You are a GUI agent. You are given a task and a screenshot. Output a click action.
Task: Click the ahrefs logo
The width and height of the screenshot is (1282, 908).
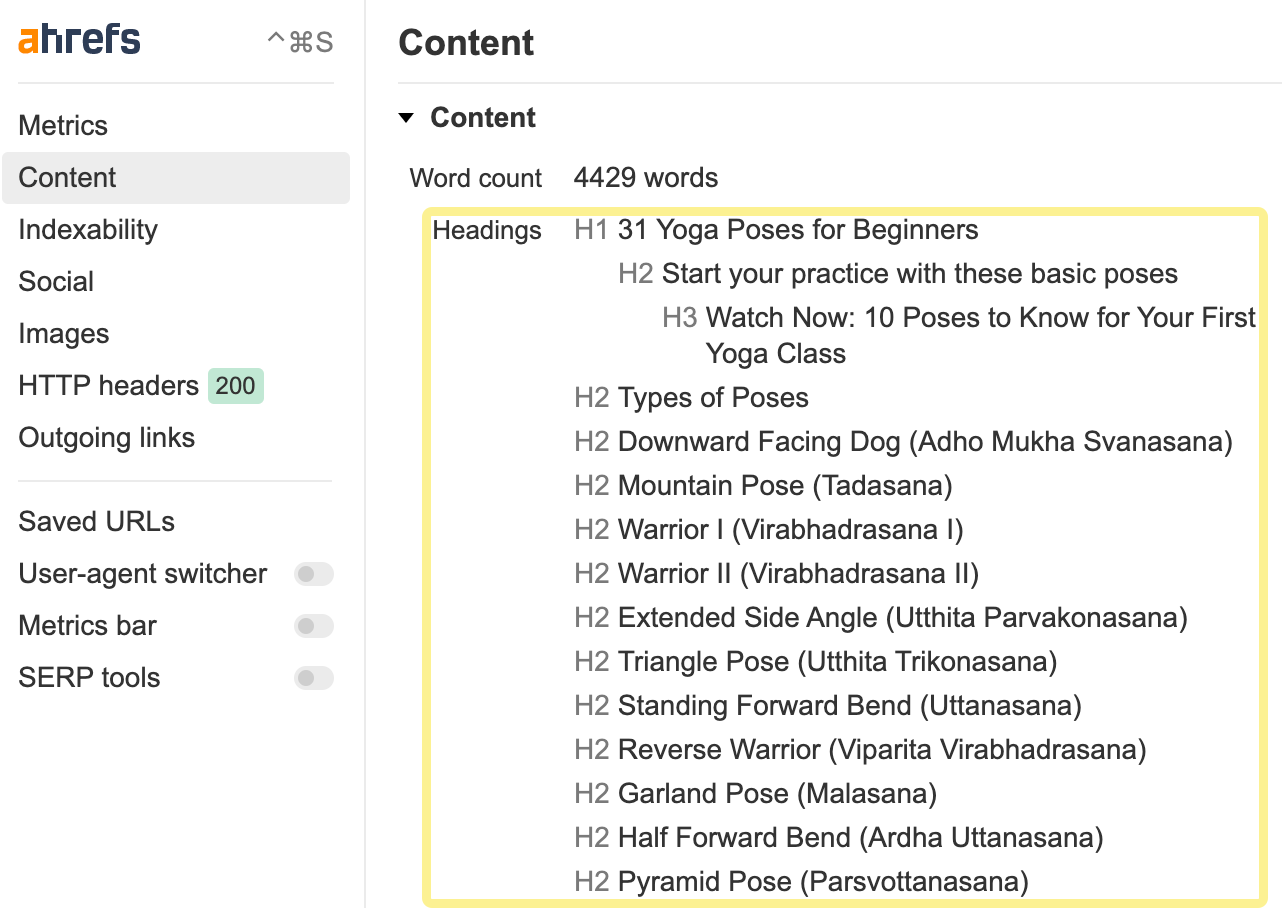[78, 39]
